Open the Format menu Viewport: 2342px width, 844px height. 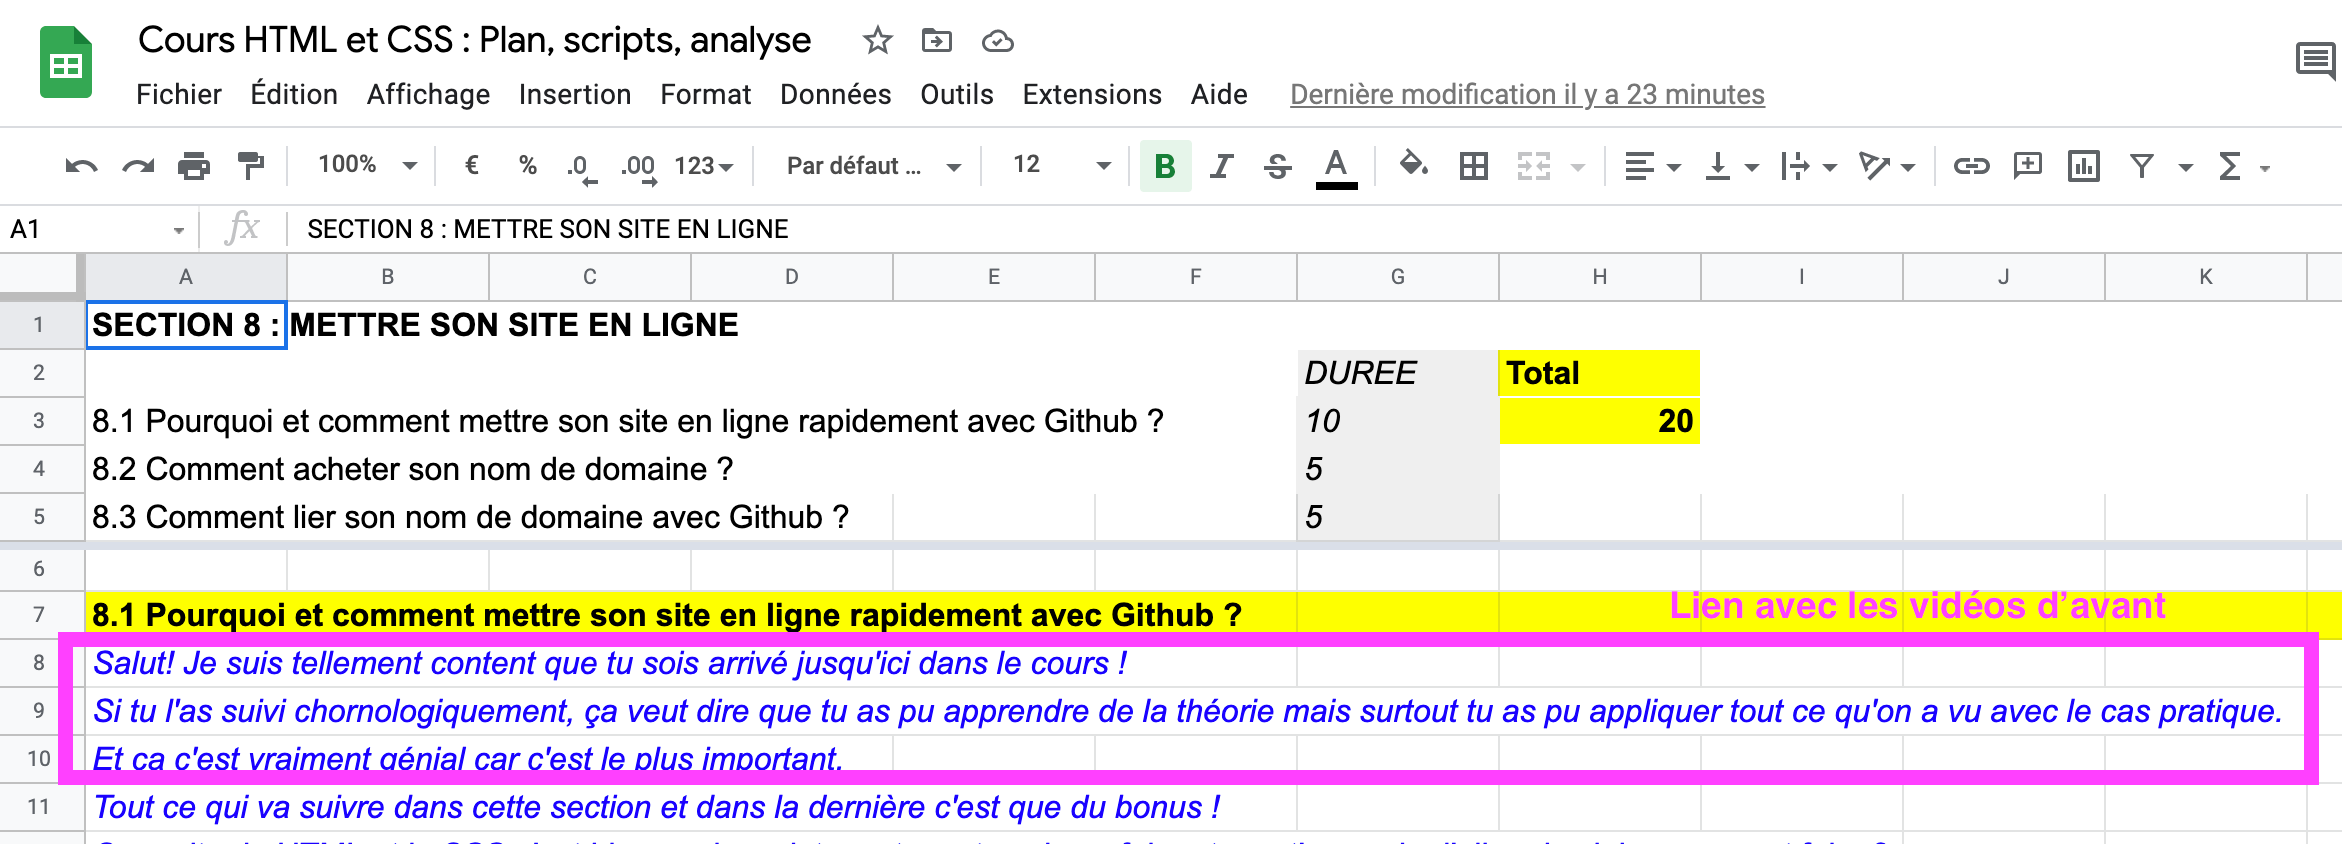coord(705,94)
